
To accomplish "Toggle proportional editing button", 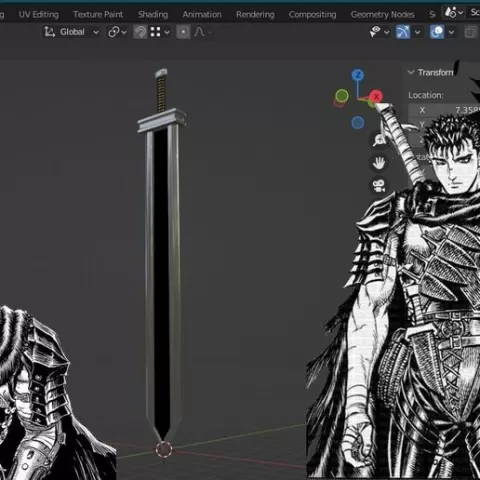I will click(x=183, y=32).
